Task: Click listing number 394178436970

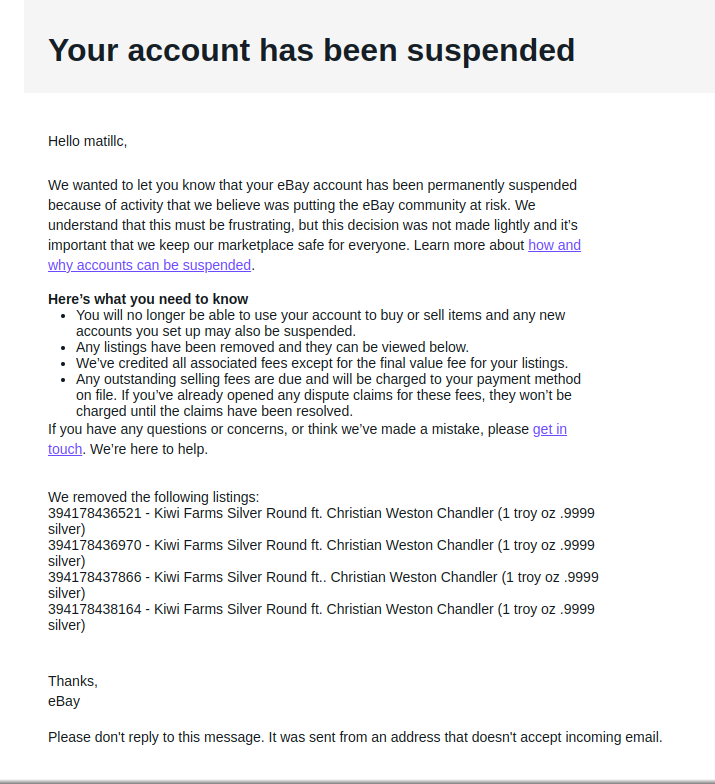Action: coord(94,546)
